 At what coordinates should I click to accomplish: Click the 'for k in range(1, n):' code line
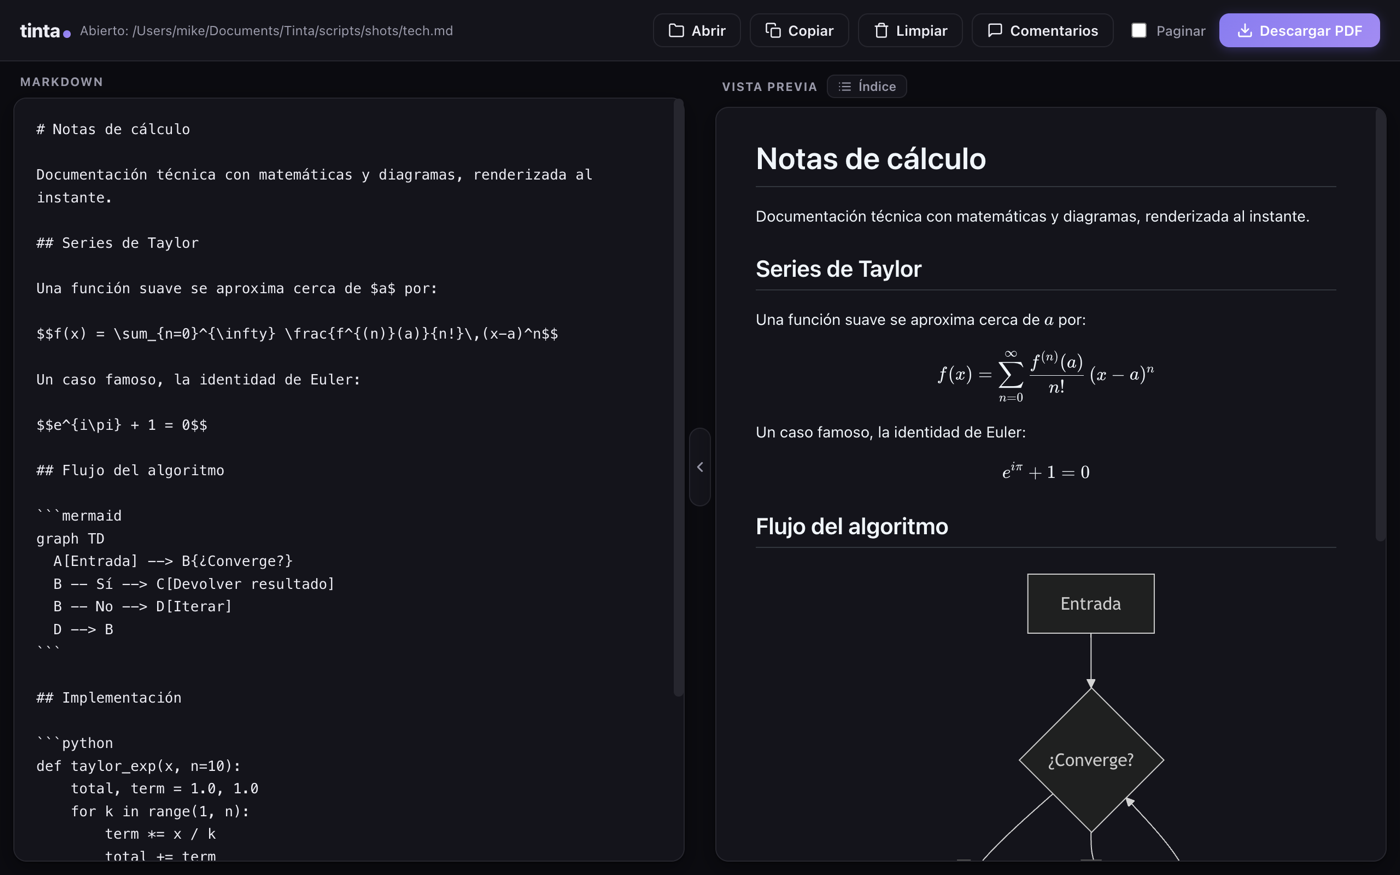coord(160,811)
